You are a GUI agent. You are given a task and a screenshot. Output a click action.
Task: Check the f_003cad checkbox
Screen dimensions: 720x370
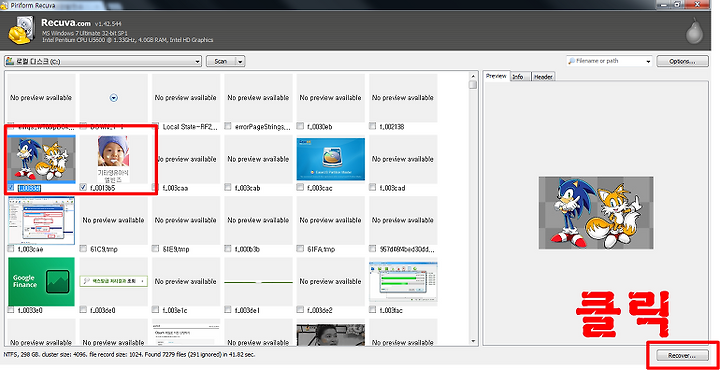(x=372, y=187)
